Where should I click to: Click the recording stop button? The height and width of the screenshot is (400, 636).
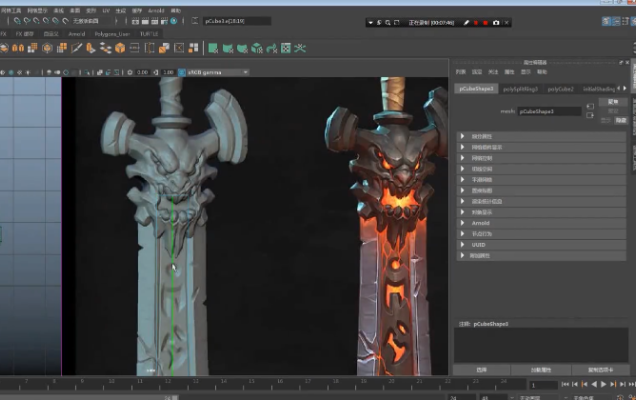(x=486, y=22)
